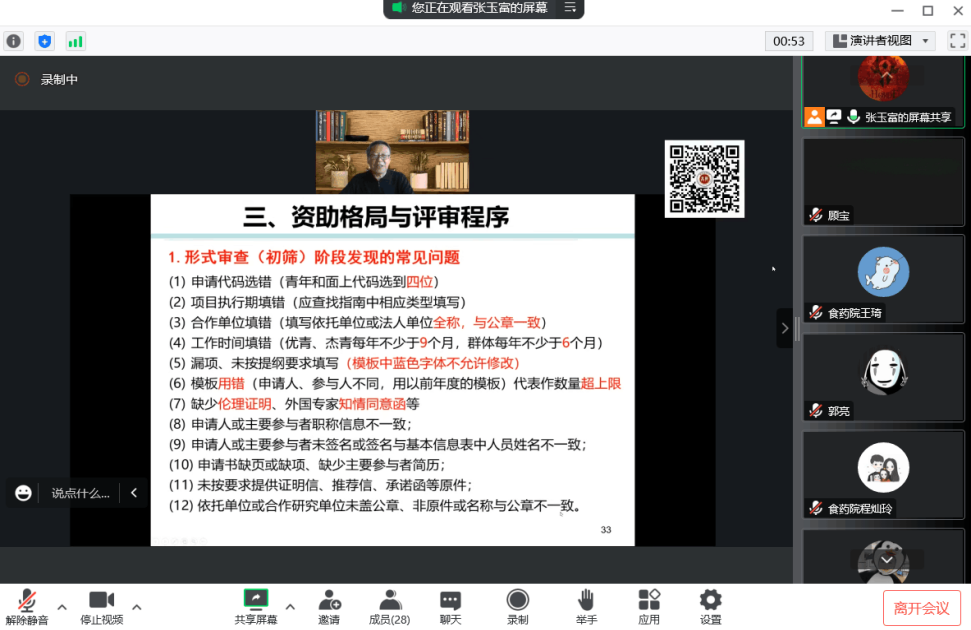Click the blue security shield icon

[x=44, y=41]
